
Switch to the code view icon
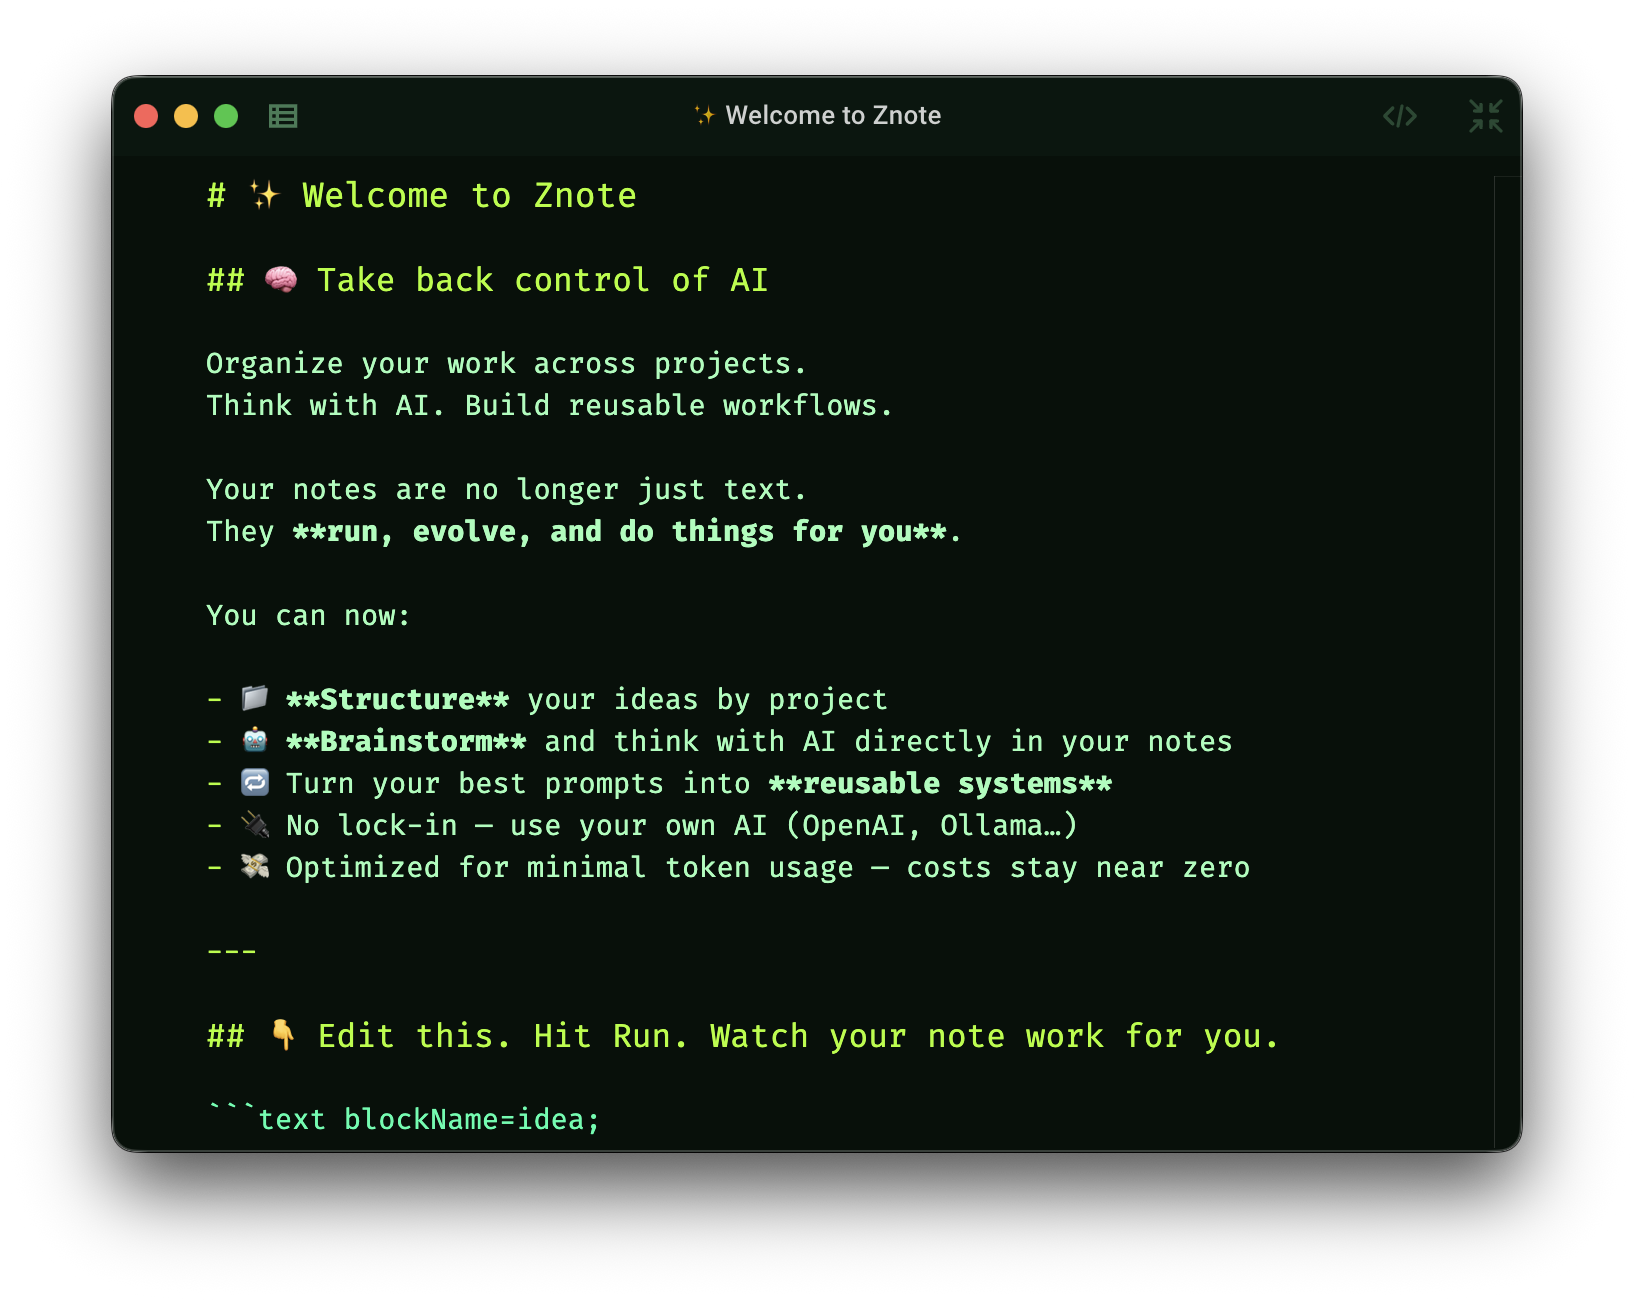[x=1400, y=116]
